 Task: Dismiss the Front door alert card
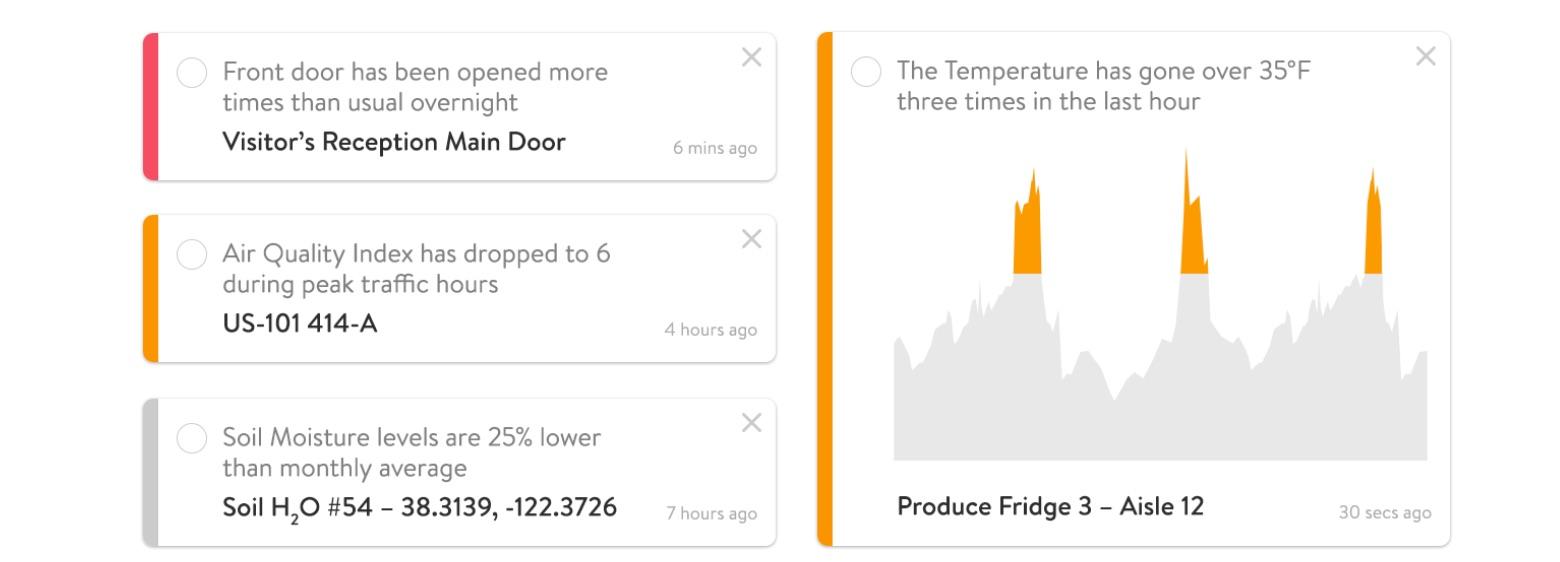click(751, 58)
